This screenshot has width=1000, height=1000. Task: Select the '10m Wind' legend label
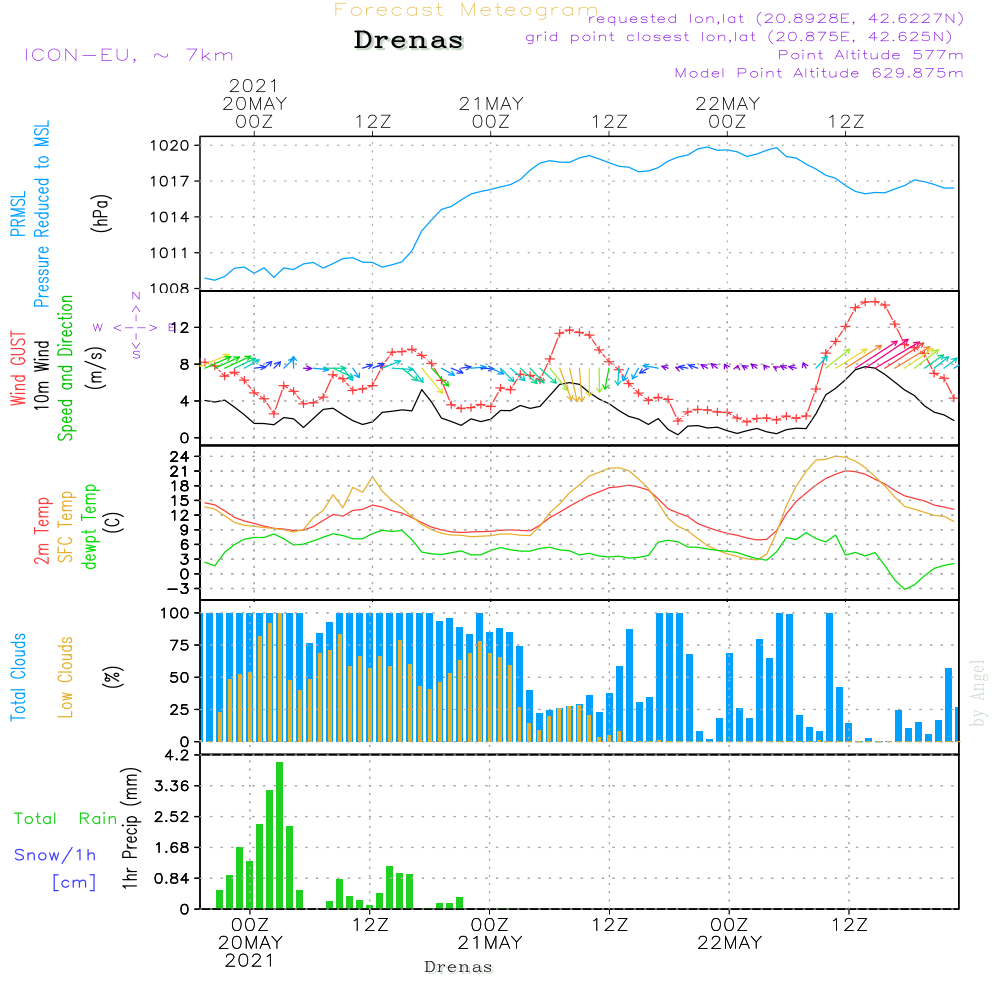point(41,374)
